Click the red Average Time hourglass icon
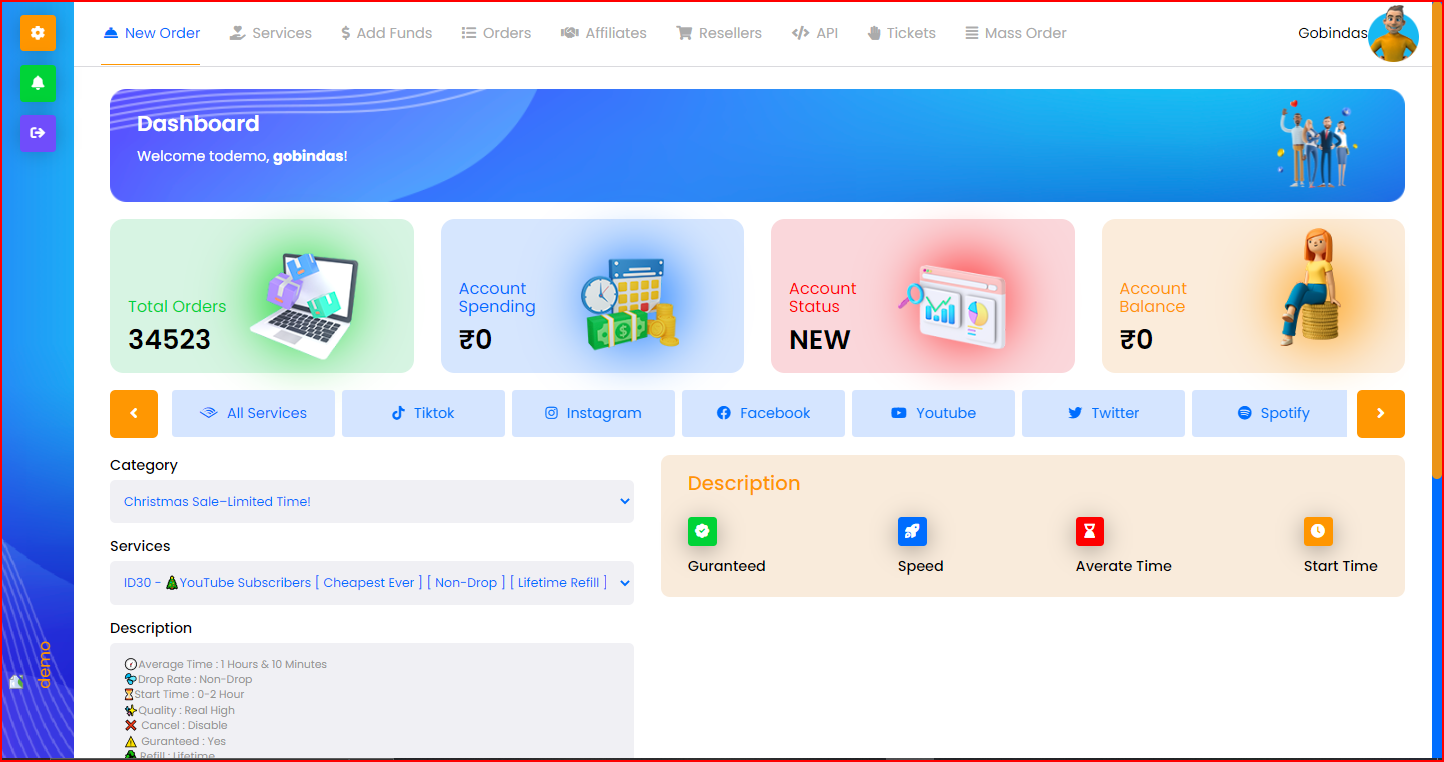 point(1090,531)
